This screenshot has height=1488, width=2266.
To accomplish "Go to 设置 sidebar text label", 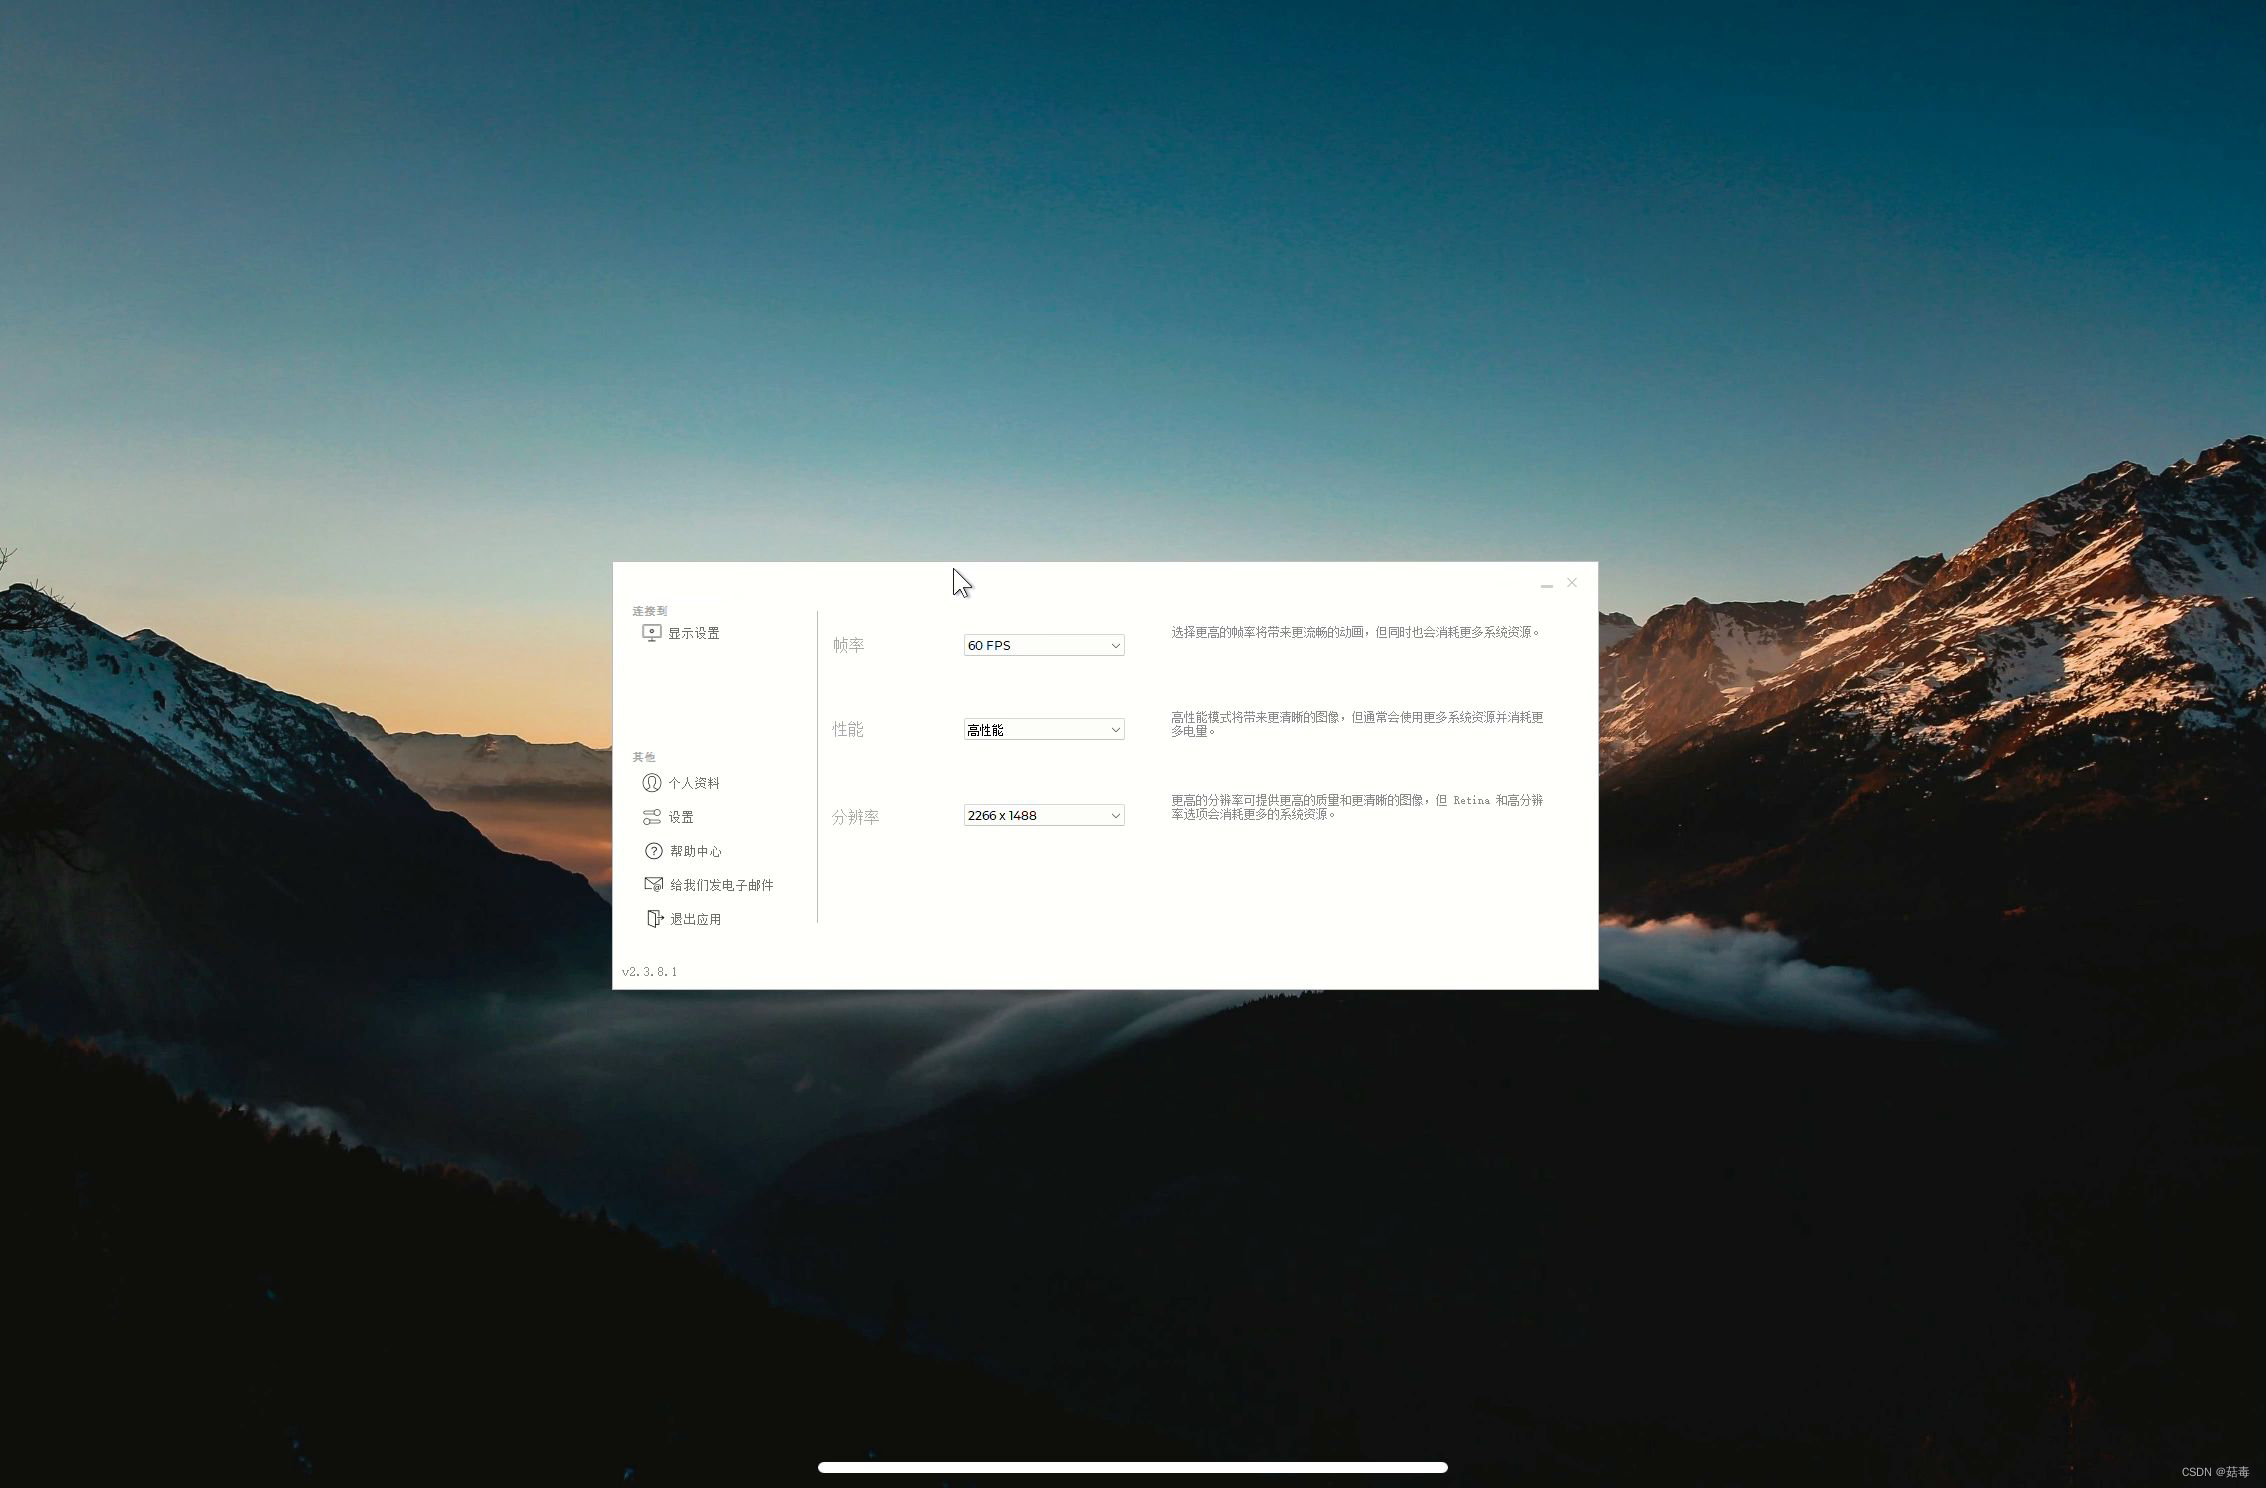I will 681,817.
